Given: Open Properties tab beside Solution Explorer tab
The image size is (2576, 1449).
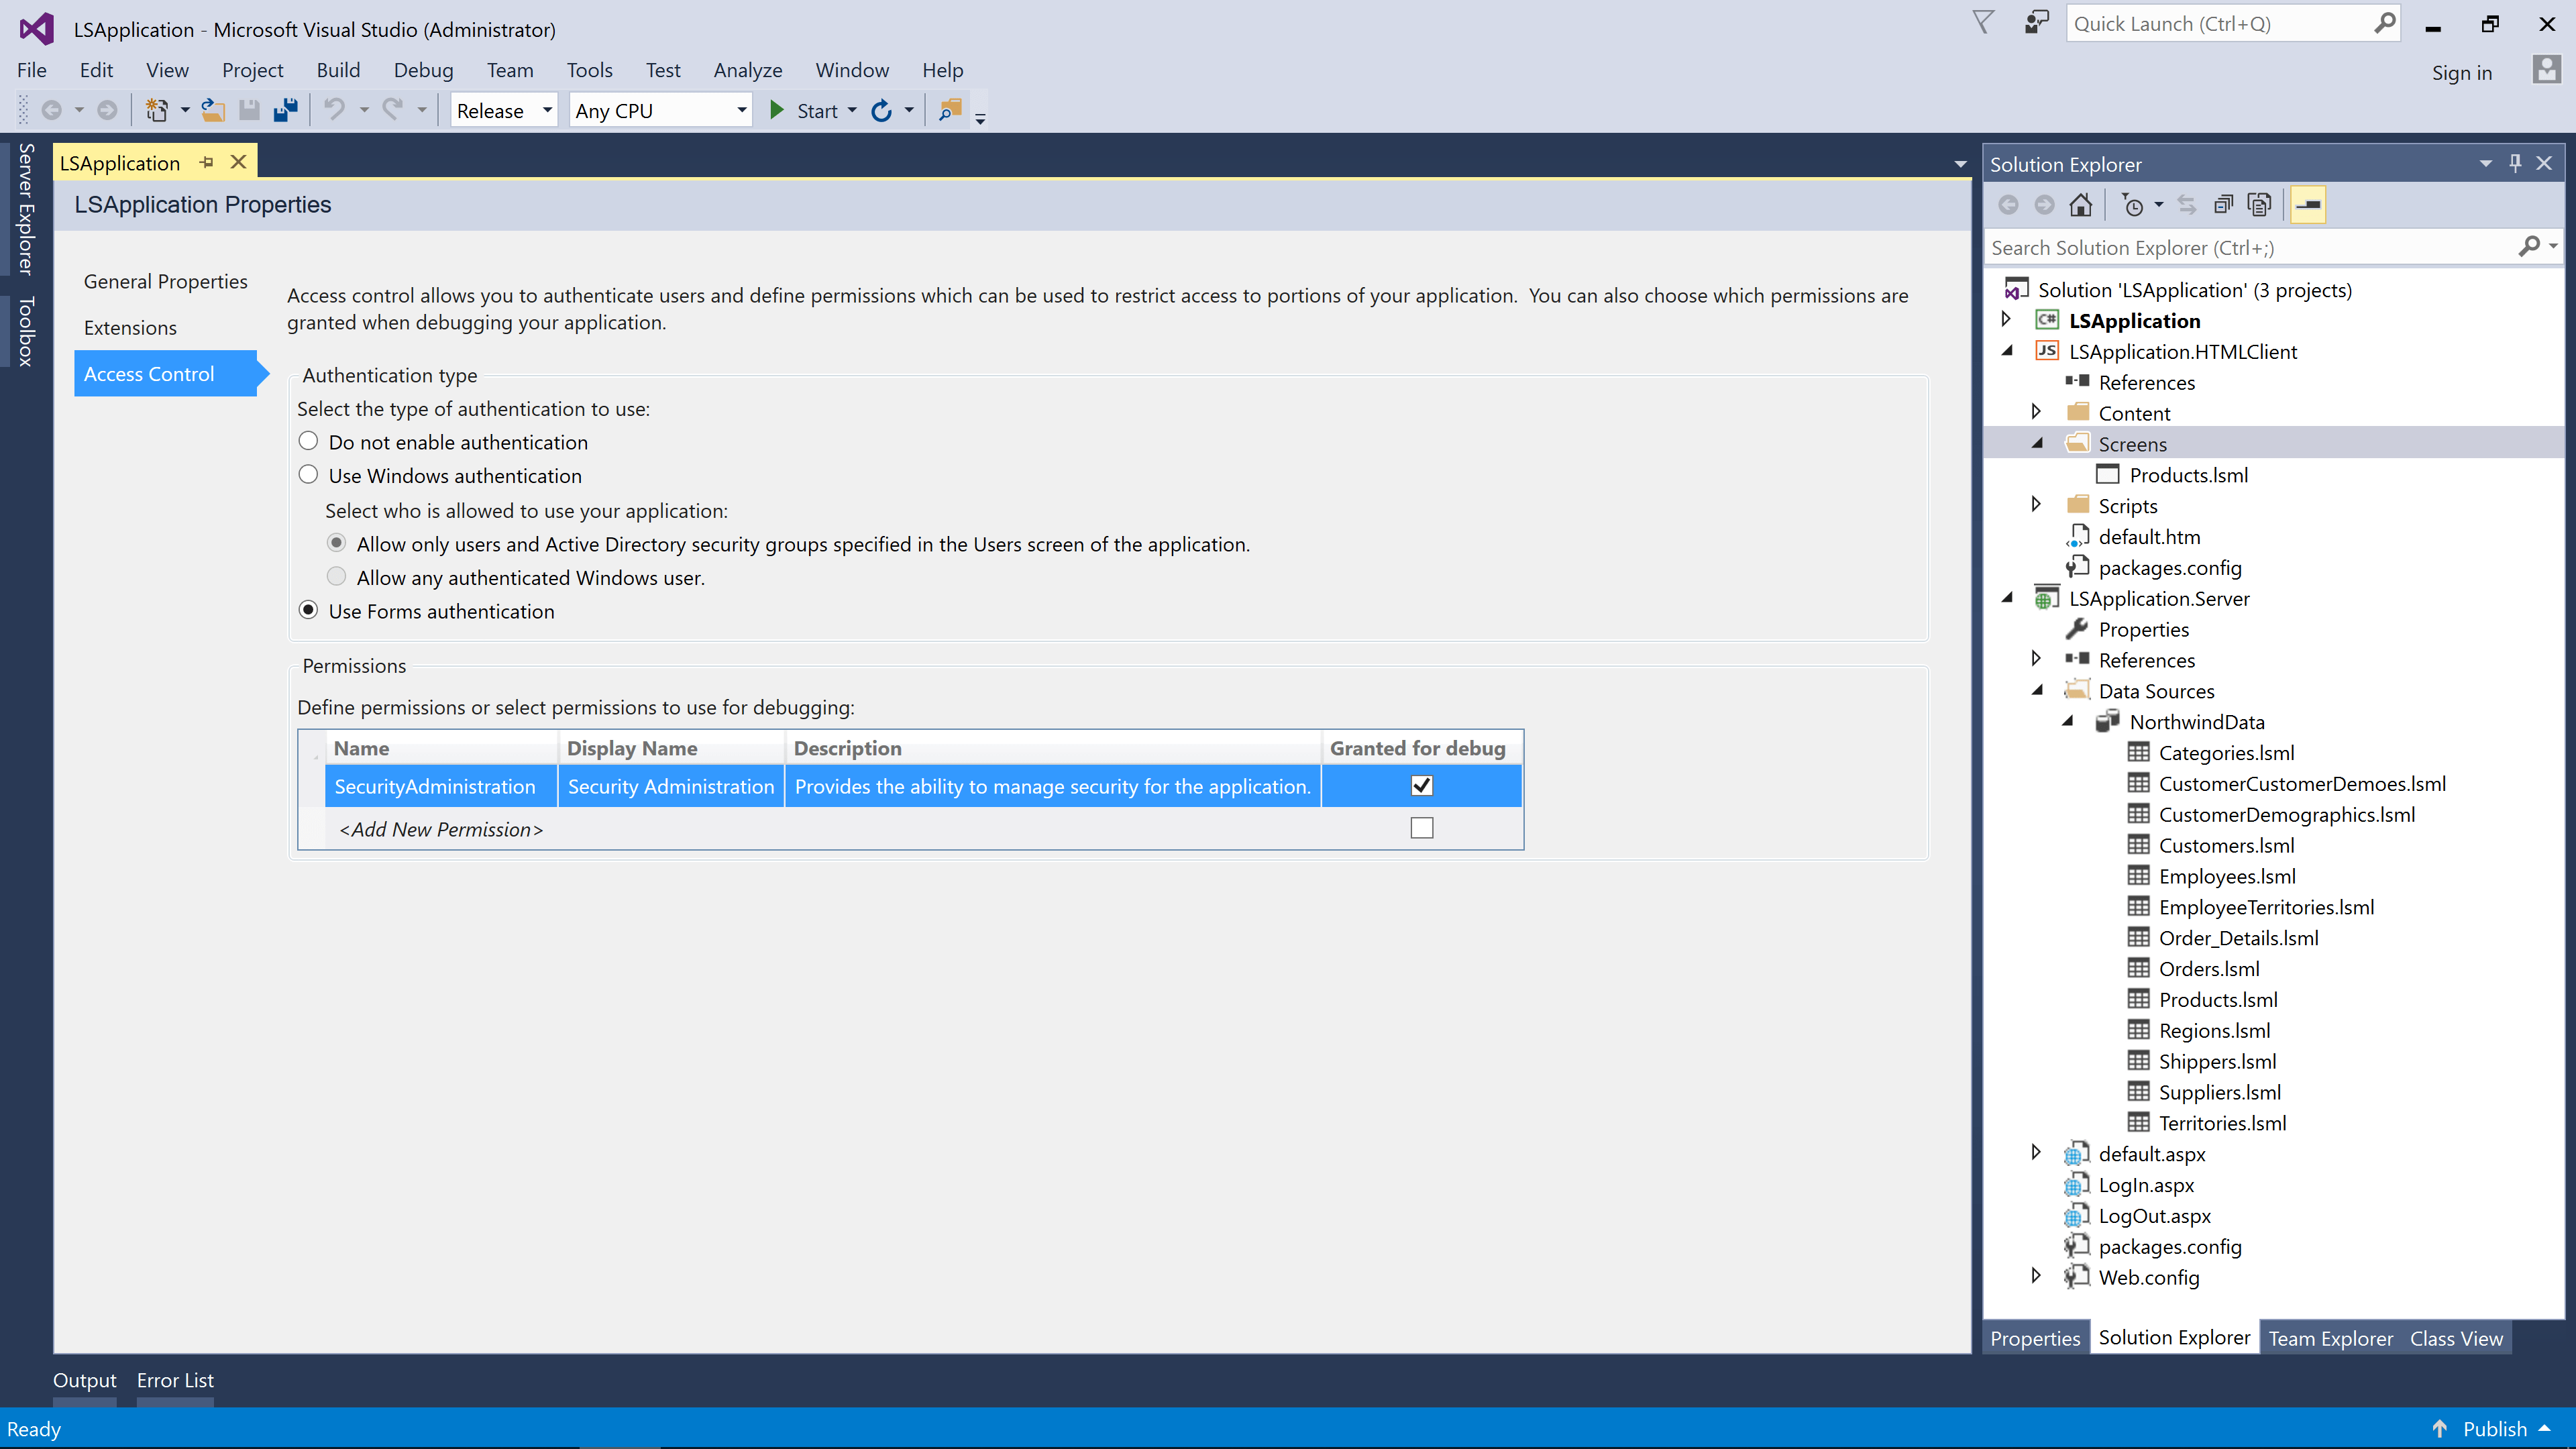Looking at the screenshot, I should (2034, 1338).
